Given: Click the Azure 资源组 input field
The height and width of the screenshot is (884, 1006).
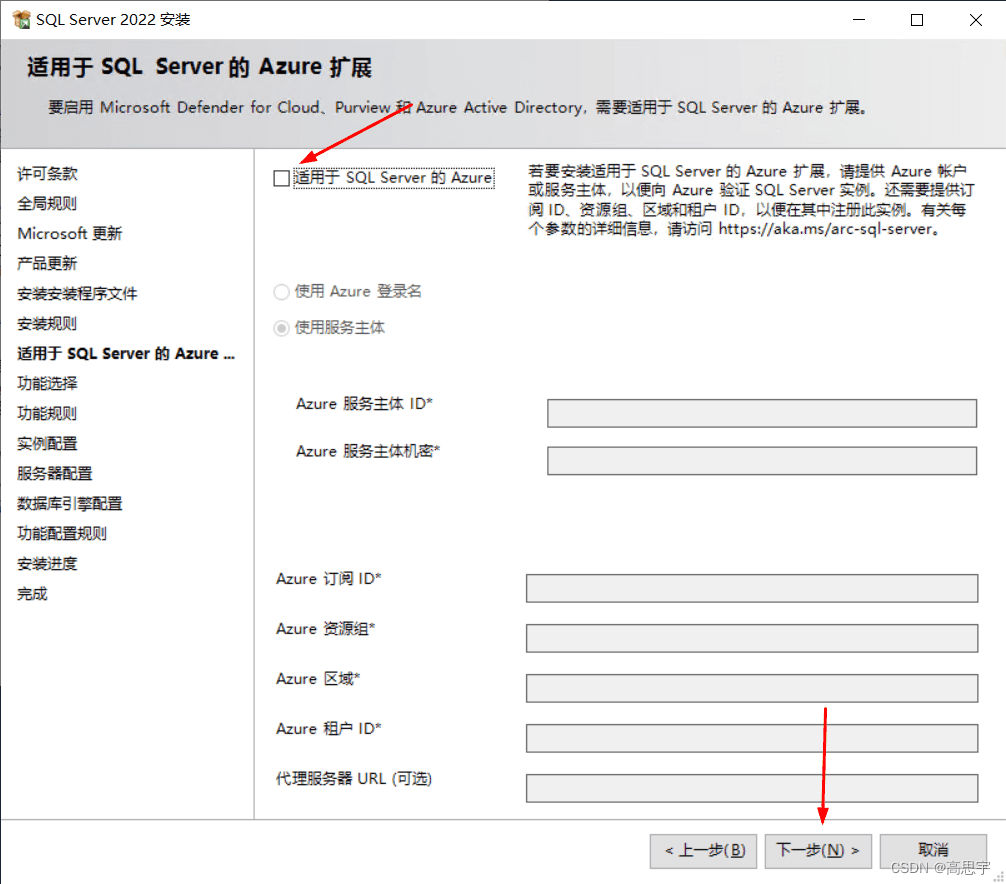Looking at the screenshot, I should (751, 638).
